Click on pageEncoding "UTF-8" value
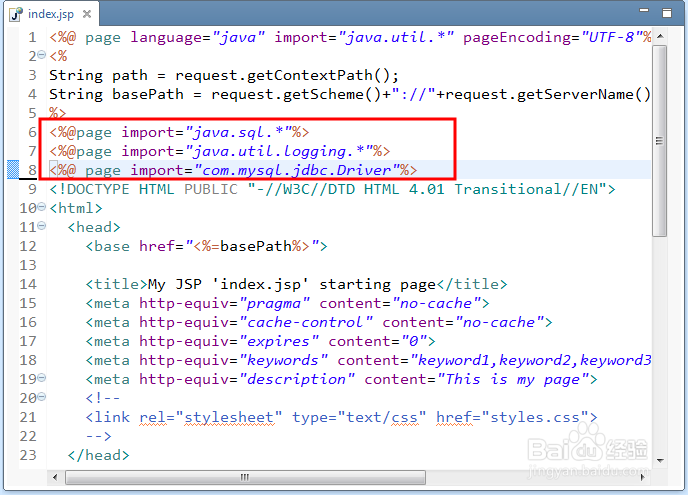The height and width of the screenshot is (495, 688). (x=611, y=37)
